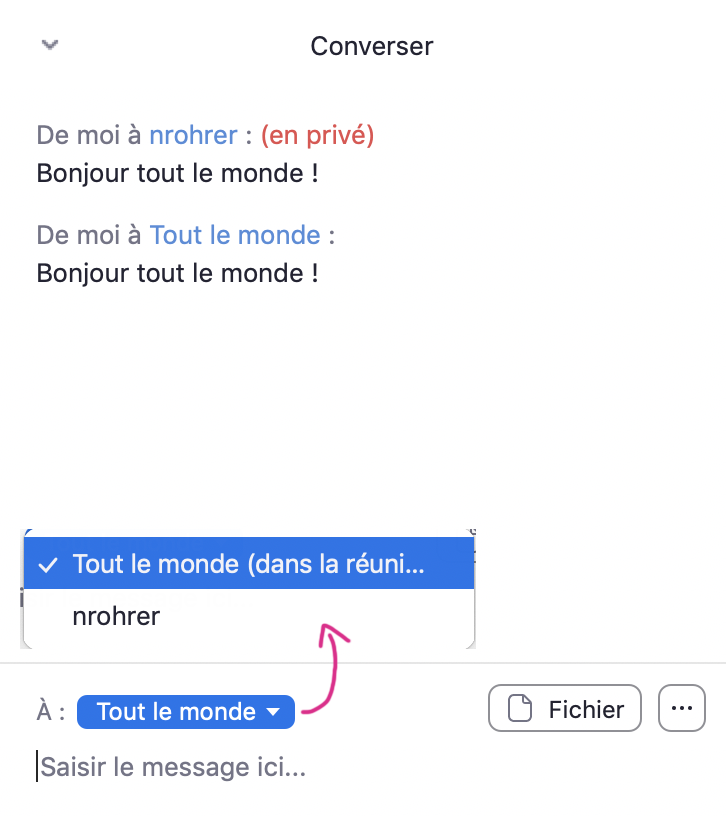
Task: Collapse the chat panel with the top chevron
Action: tap(50, 45)
